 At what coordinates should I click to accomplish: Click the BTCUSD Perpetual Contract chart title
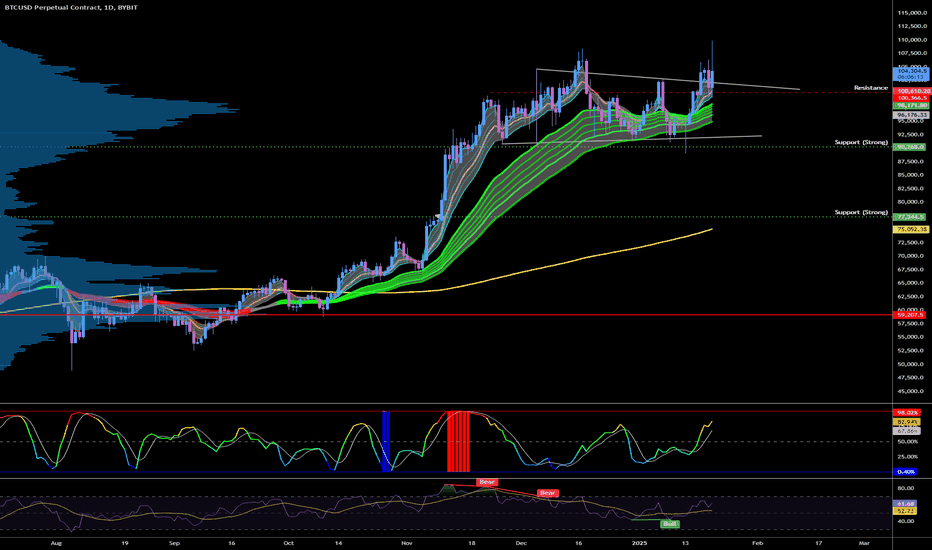pos(71,8)
